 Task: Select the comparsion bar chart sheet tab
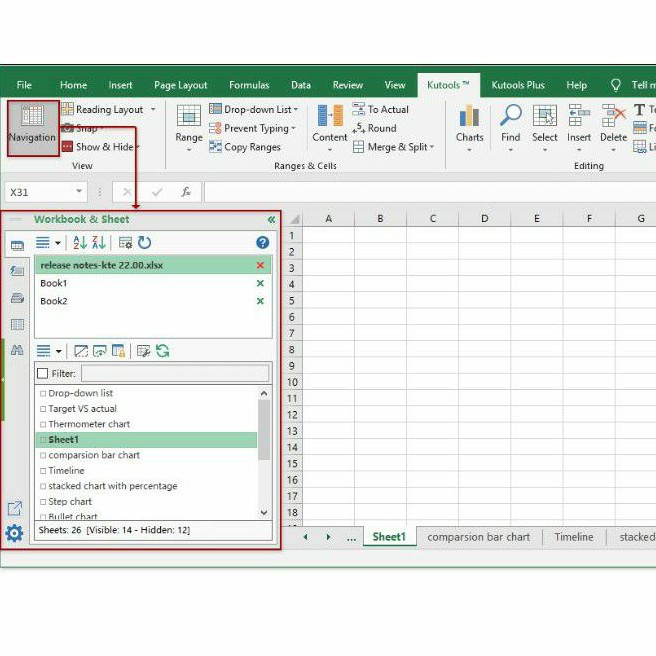(478, 537)
